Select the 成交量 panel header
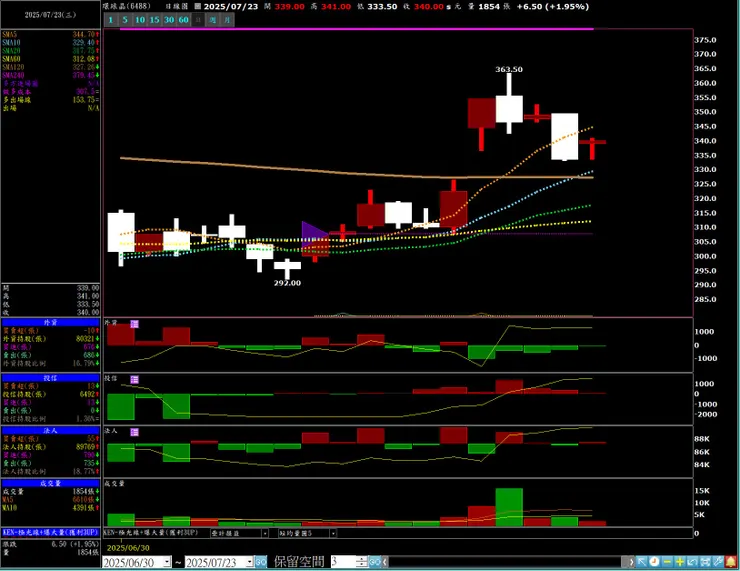 [x=50, y=483]
